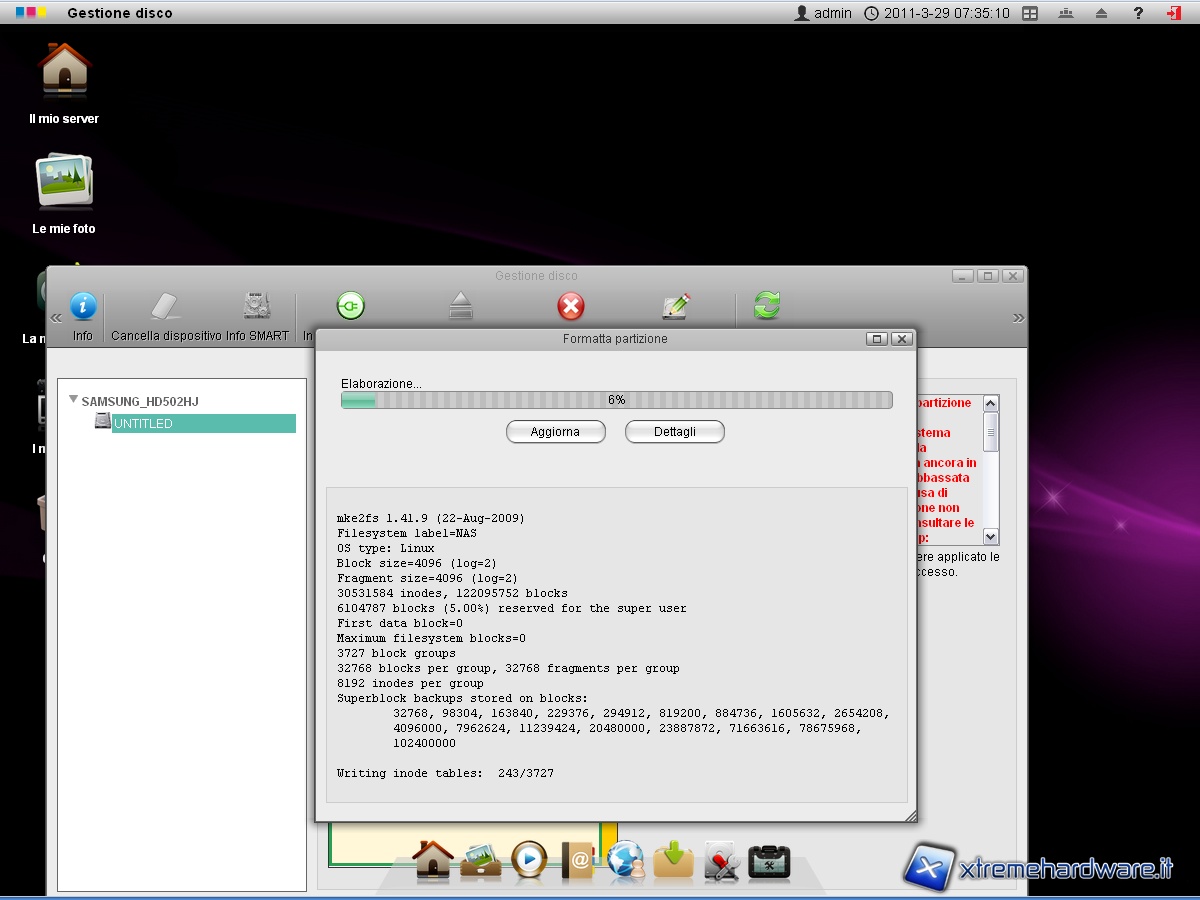Open the disk tools icon in dock
This screenshot has height=900, width=1200.
coord(721,860)
